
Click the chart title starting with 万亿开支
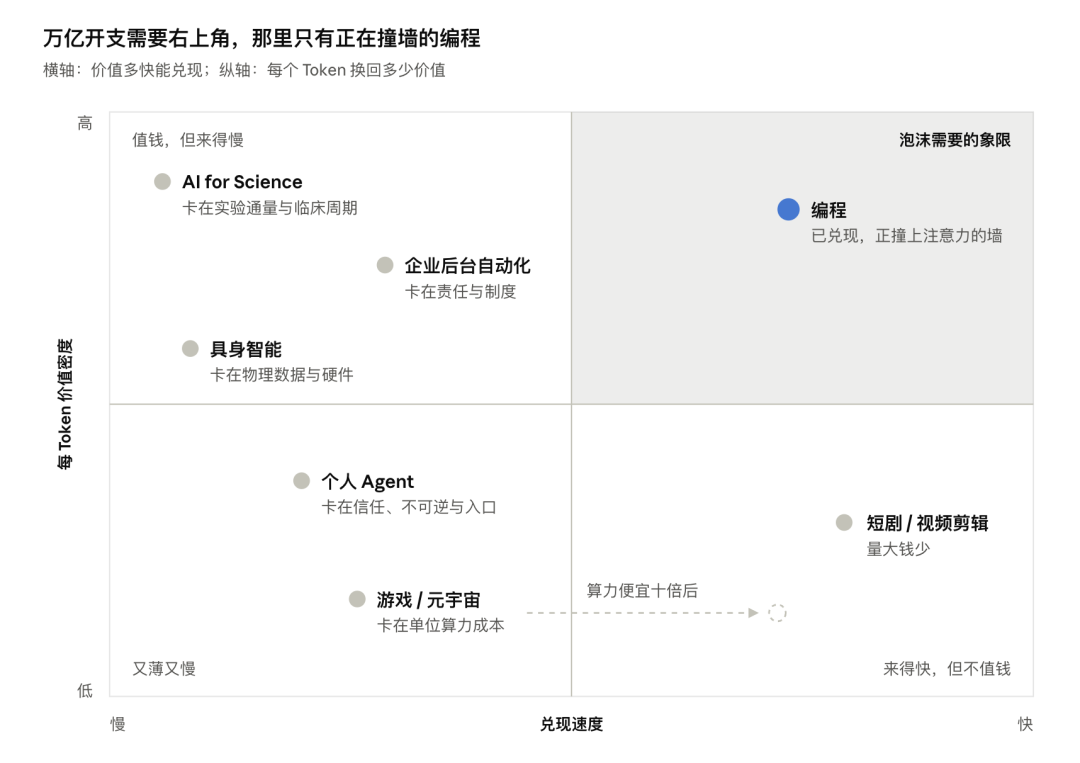[x=262, y=38]
